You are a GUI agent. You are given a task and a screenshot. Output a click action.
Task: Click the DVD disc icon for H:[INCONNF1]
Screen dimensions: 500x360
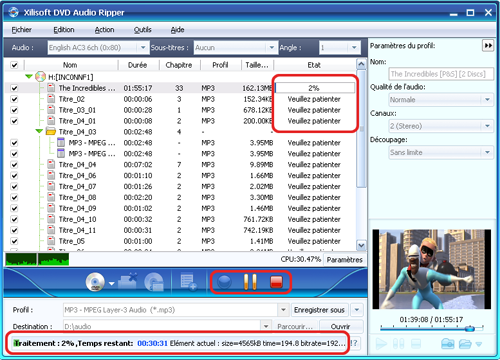(40, 77)
